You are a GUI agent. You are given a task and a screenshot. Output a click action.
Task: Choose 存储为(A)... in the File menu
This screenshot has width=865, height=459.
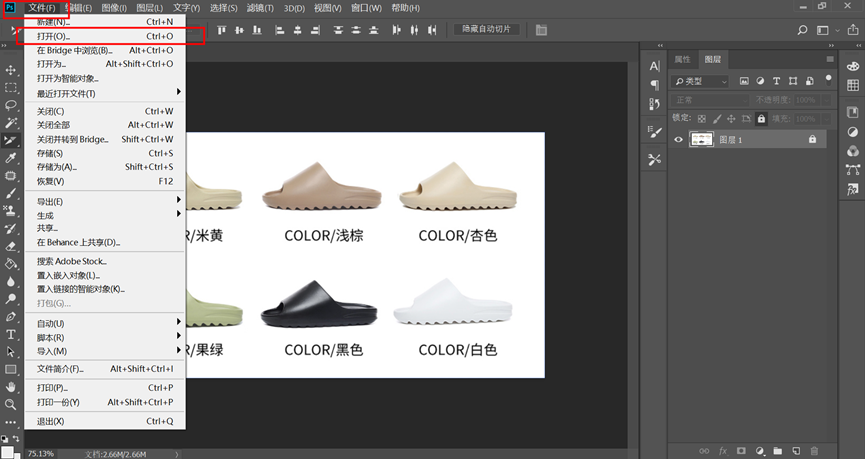[x=57, y=167]
